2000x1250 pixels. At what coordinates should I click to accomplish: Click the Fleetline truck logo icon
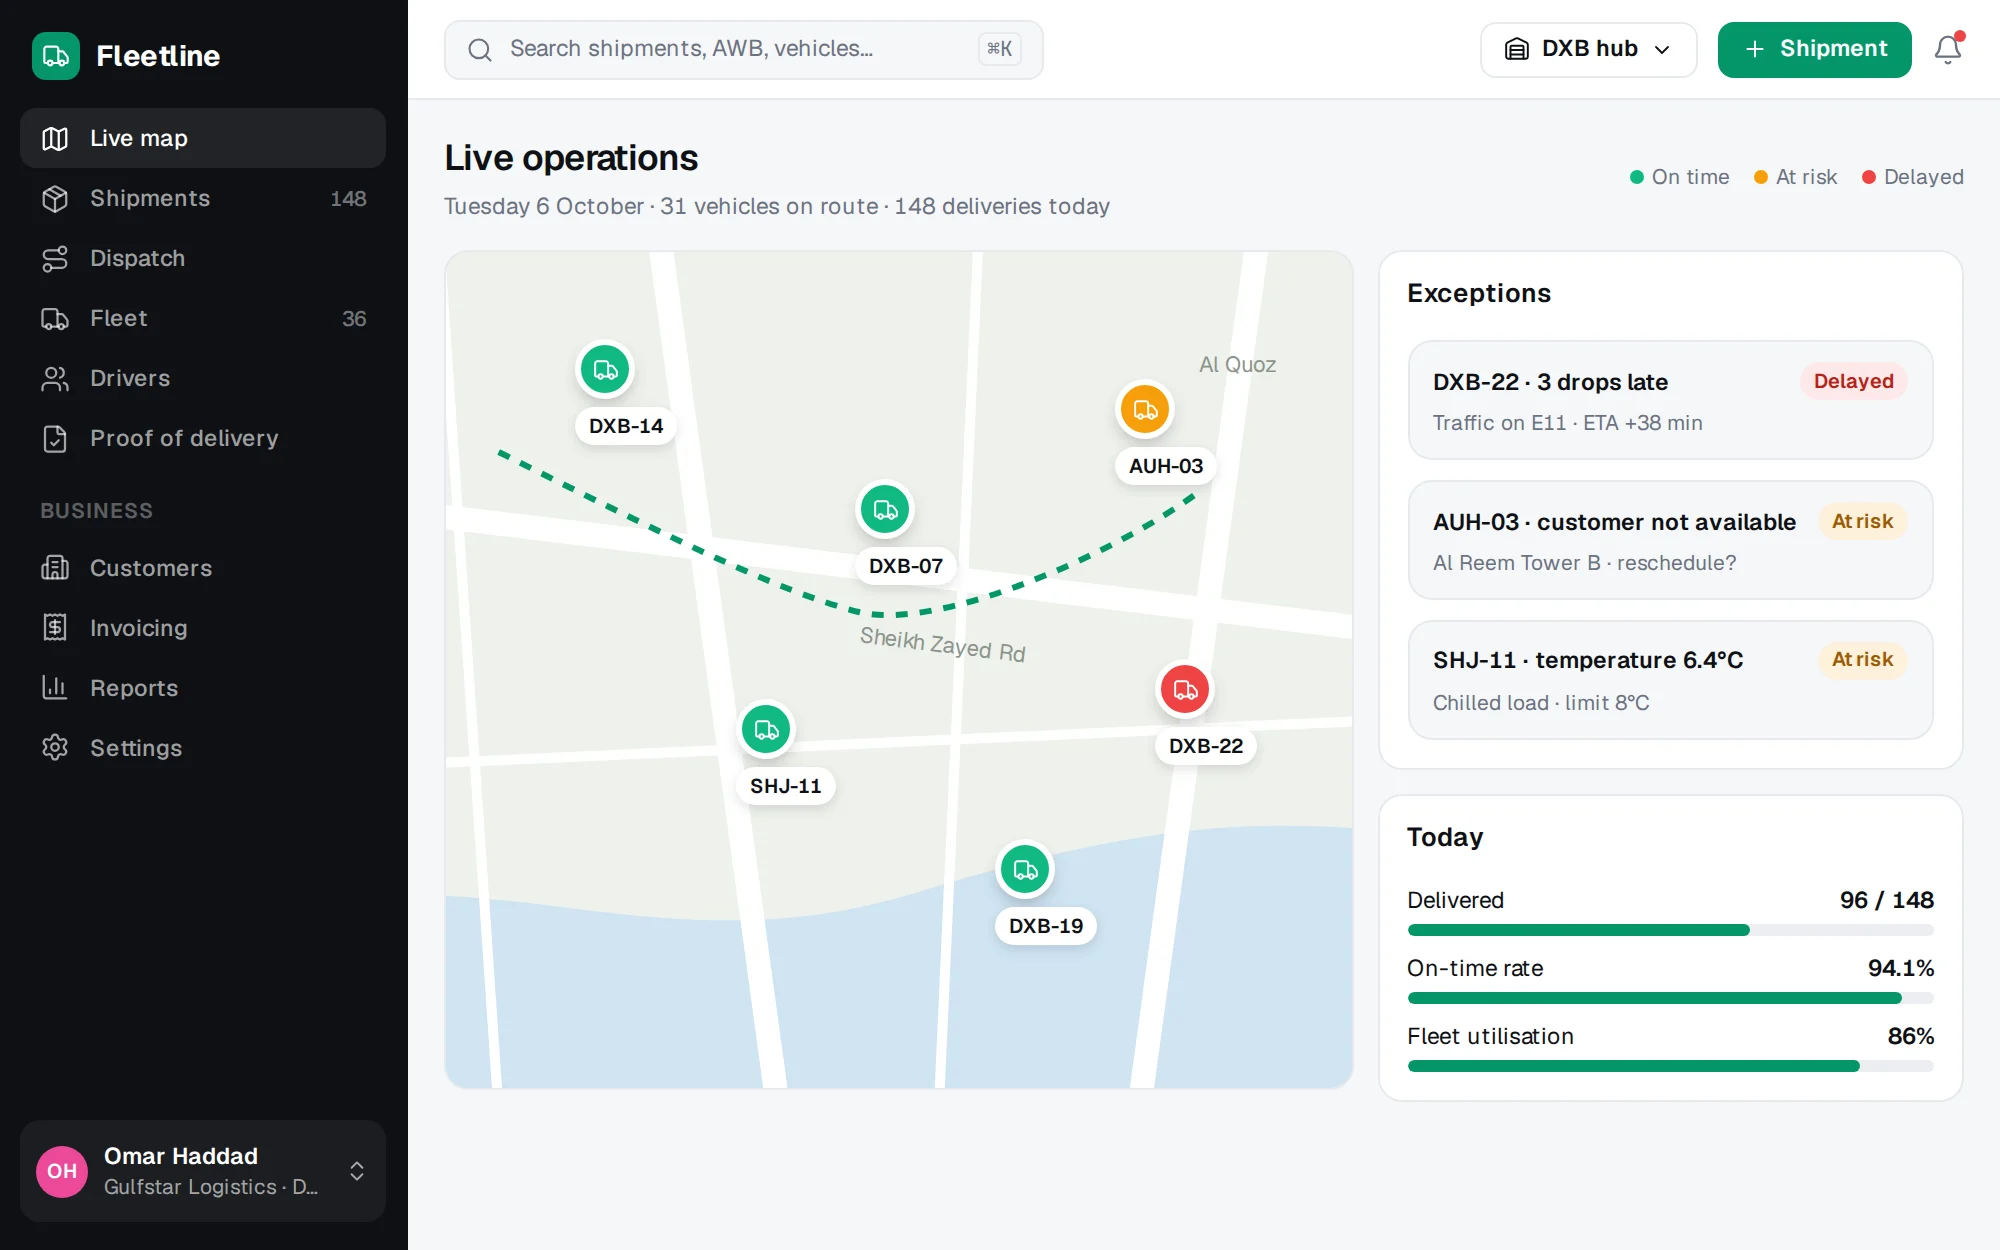[x=56, y=56]
